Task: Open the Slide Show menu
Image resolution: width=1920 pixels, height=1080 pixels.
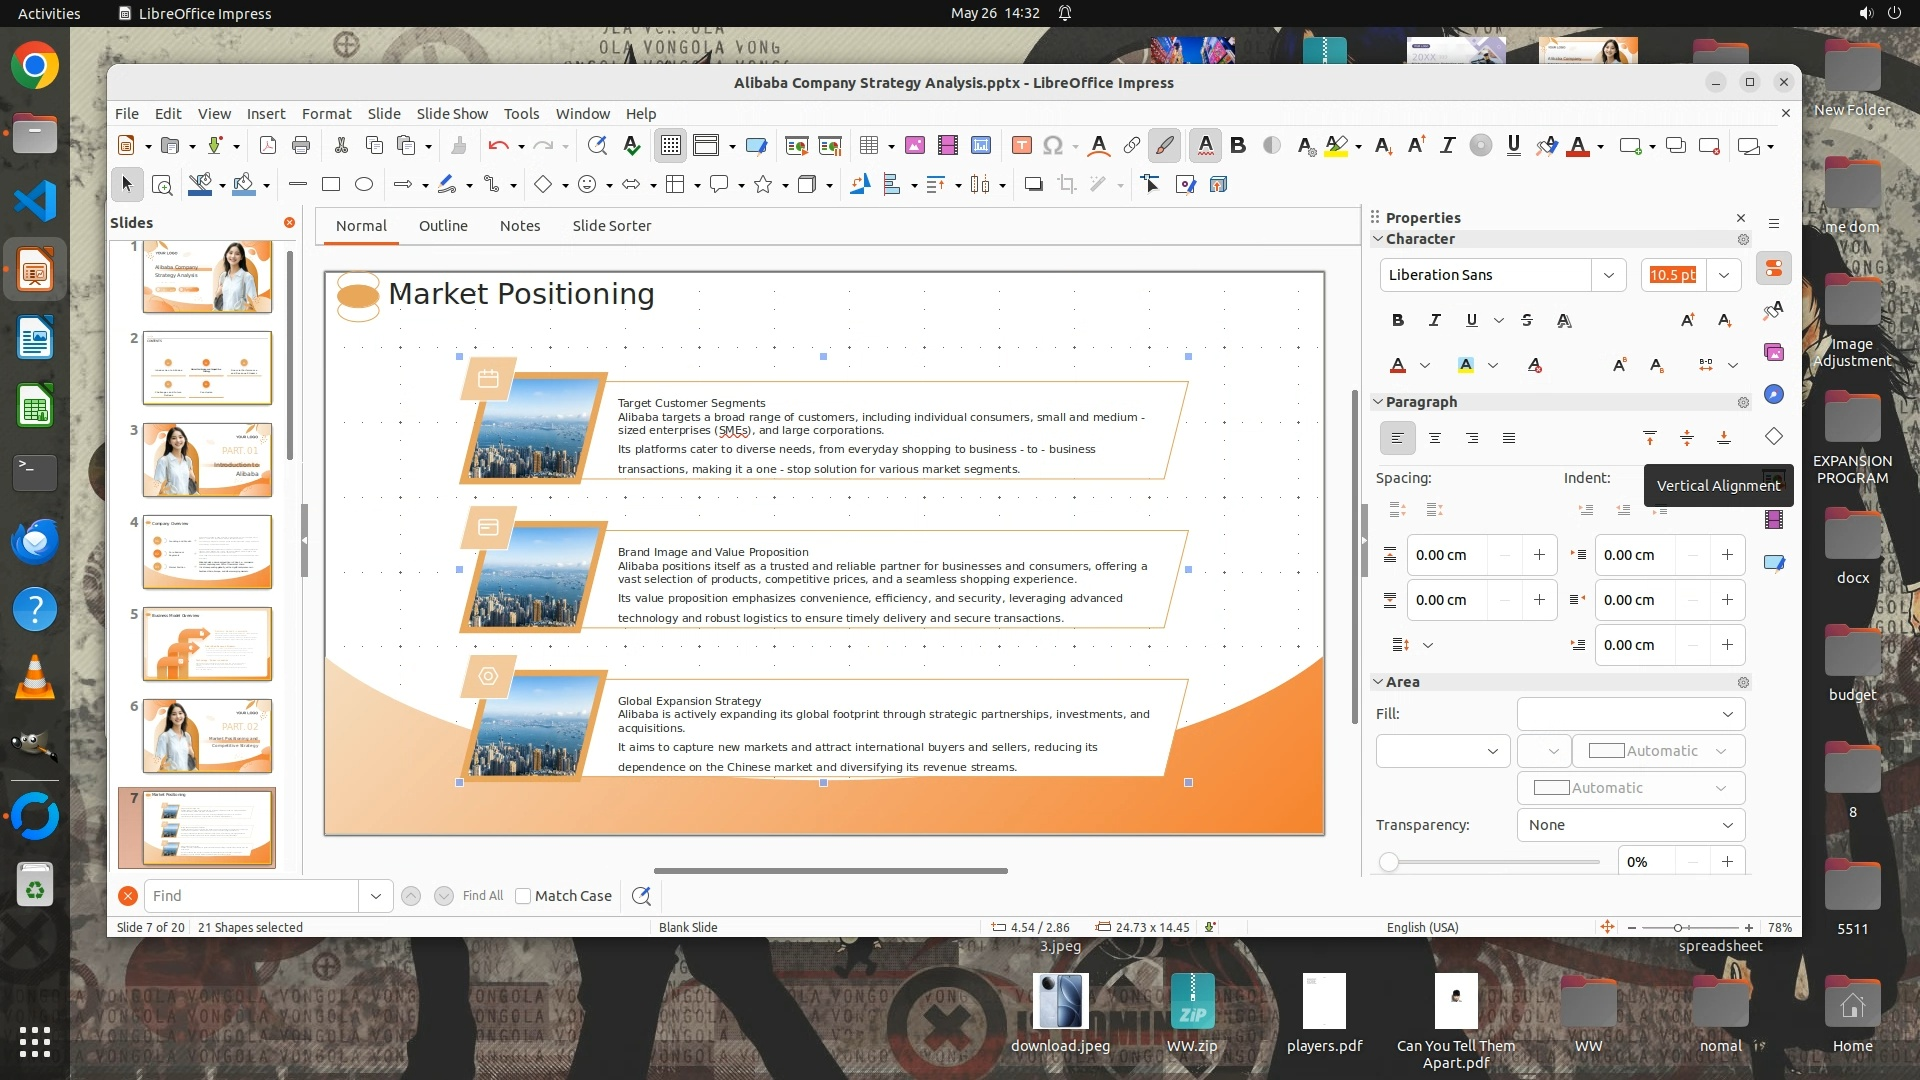Action: click(452, 114)
